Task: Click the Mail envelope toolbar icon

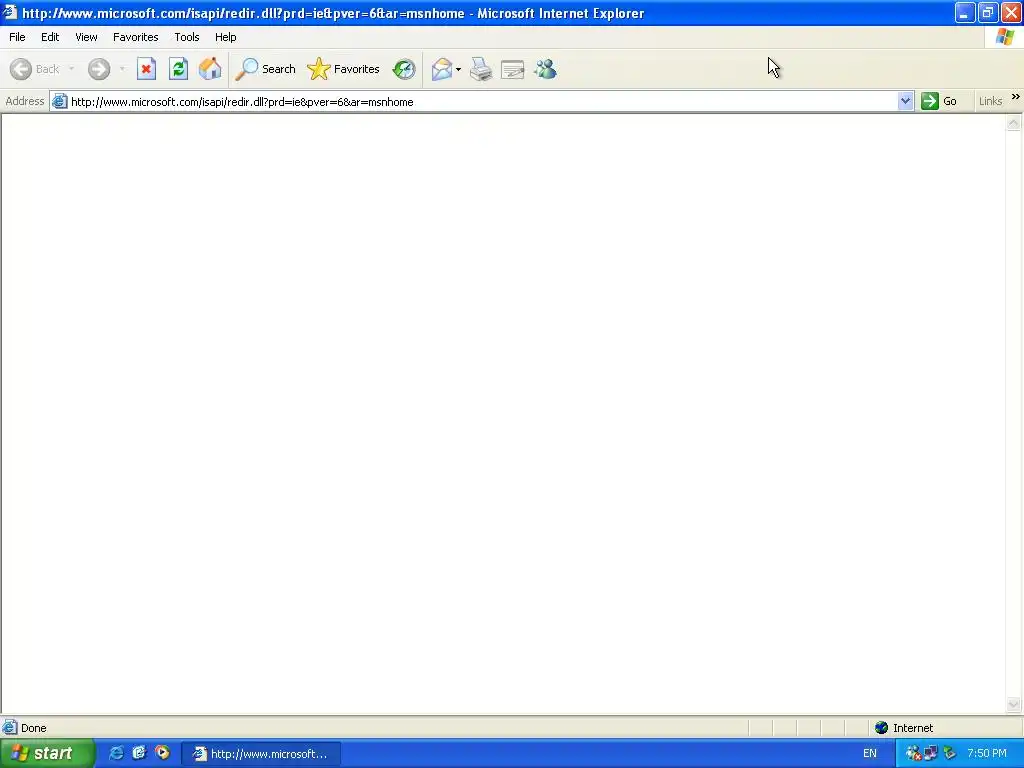Action: coord(442,69)
